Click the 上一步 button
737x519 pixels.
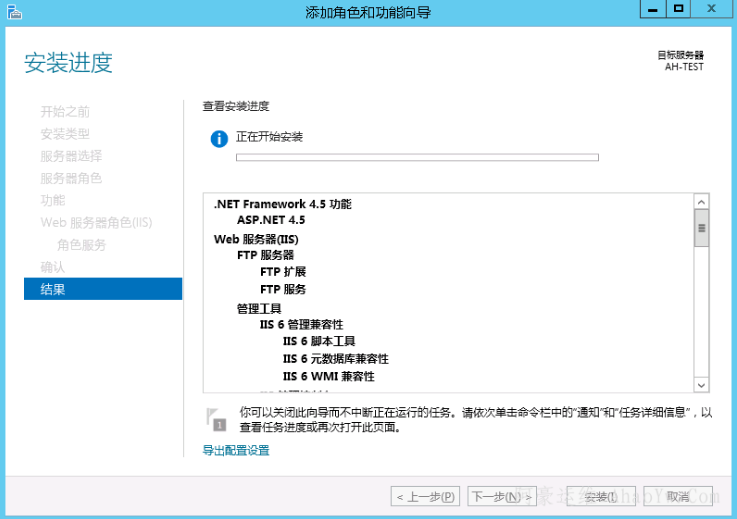[x=425, y=496]
